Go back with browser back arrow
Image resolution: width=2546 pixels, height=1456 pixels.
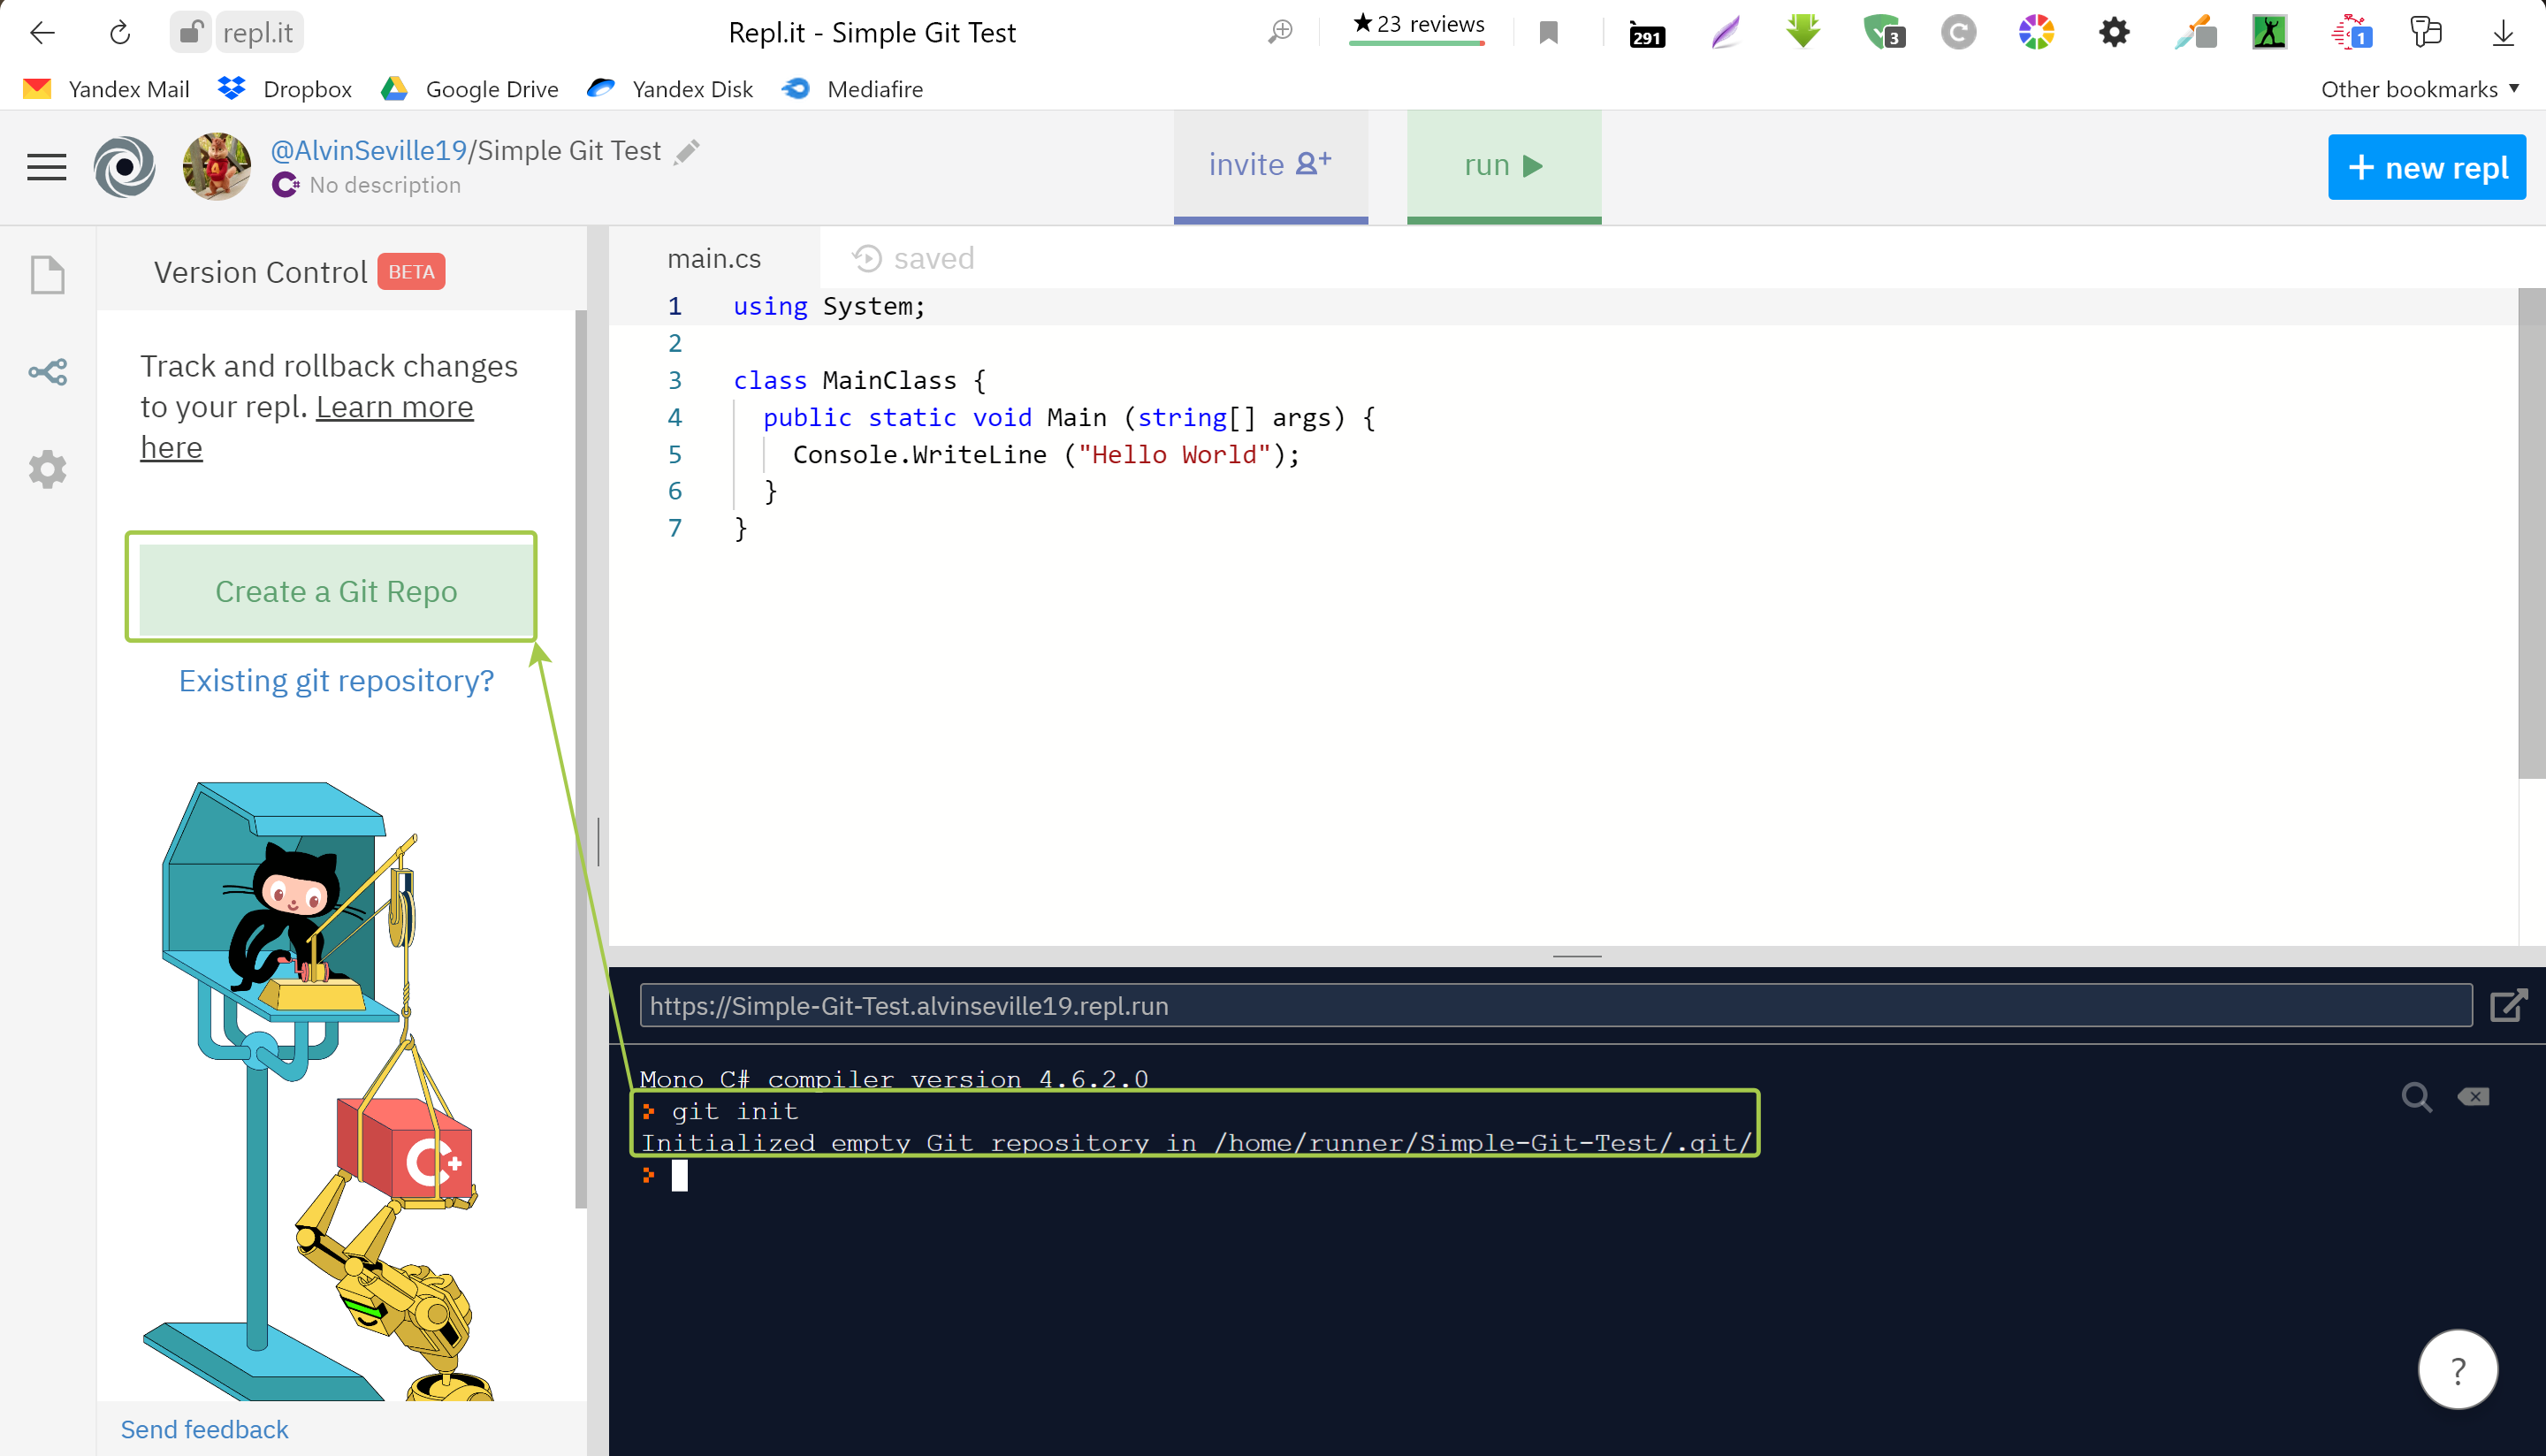tap(42, 33)
